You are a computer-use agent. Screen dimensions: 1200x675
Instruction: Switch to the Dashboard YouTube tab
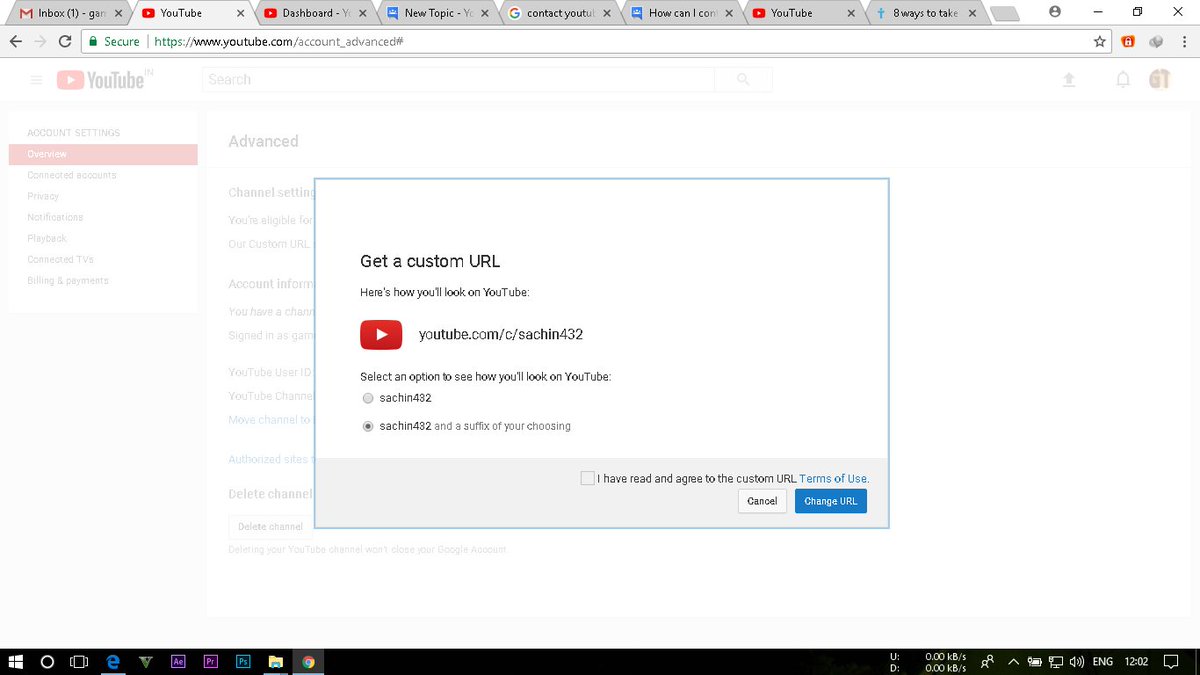[317, 13]
